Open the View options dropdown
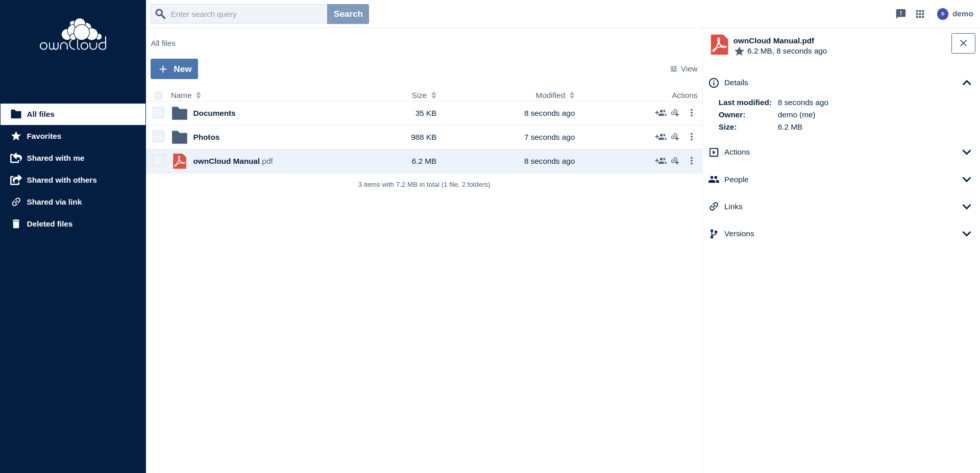This screenshot has height=473, width=980. [x=684, y=69]
